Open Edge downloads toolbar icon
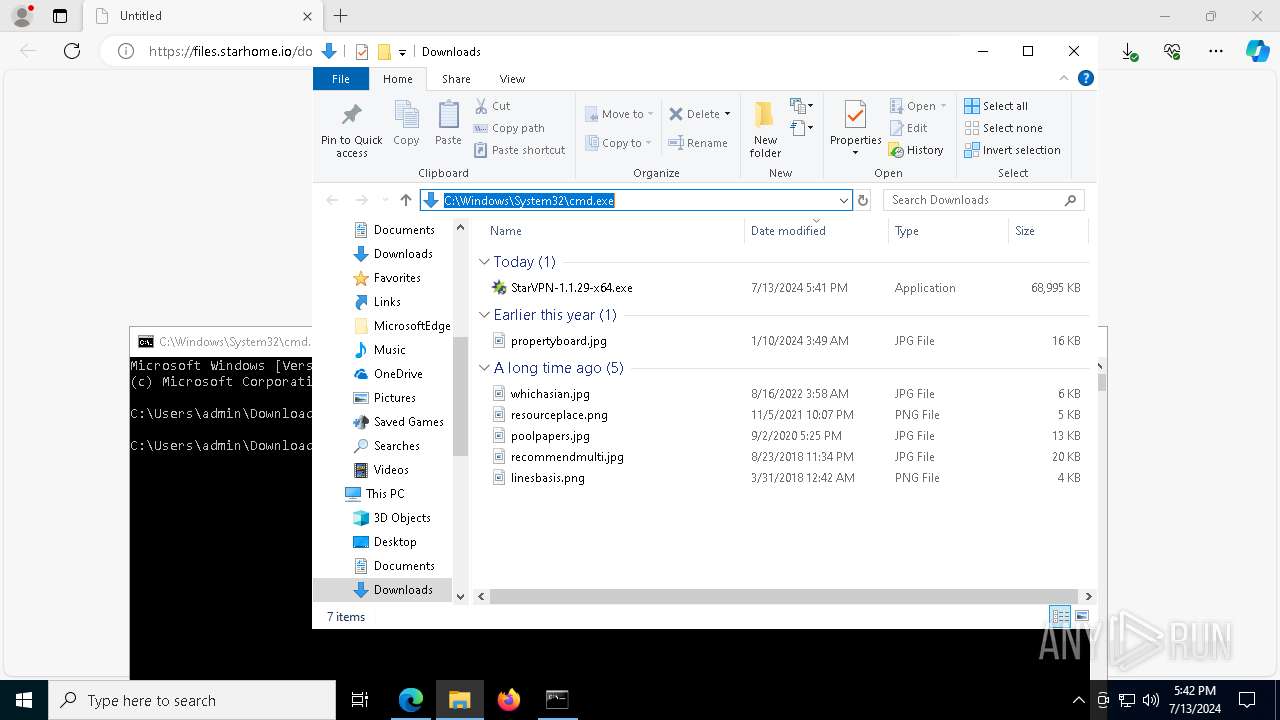The width and height of the screenshot is (1280, 720). point(1129,51)
